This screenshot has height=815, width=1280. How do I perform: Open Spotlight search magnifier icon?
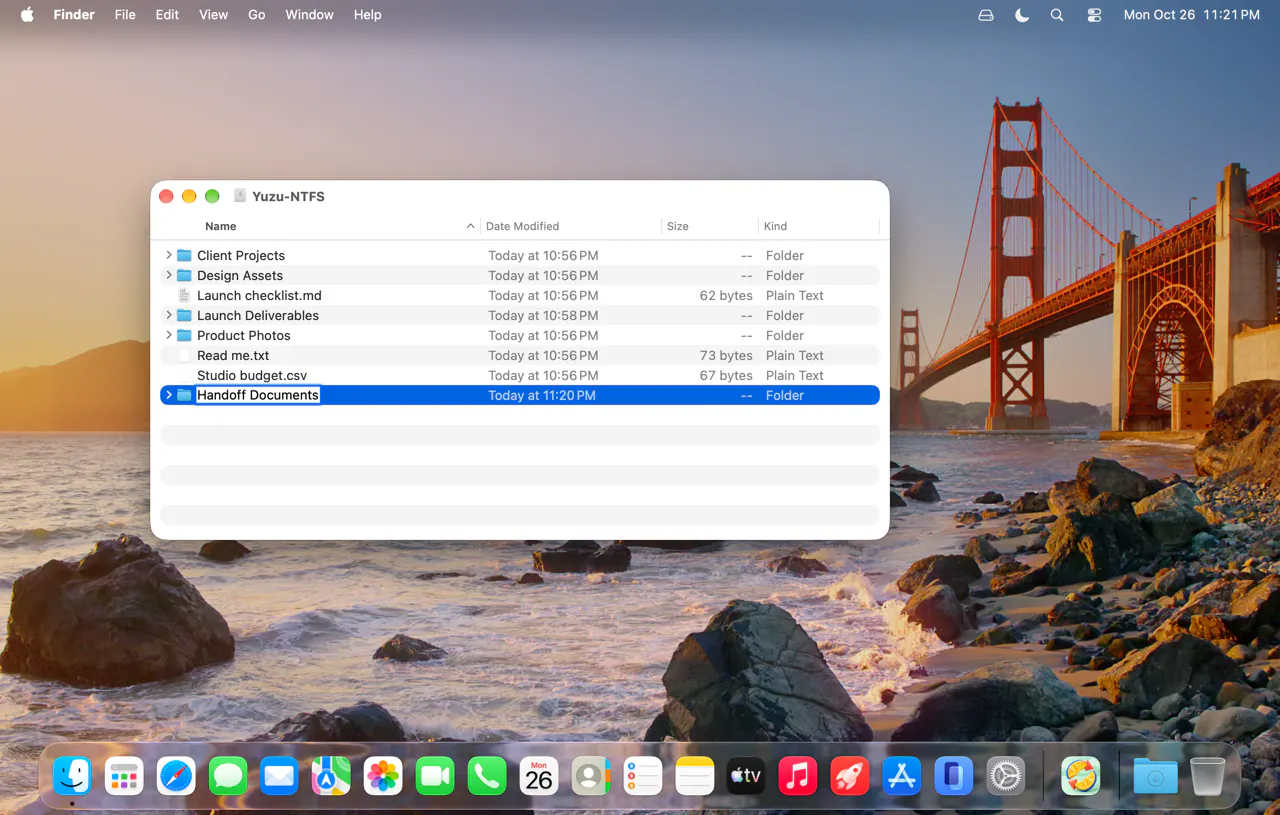(x=1057, y=15)
